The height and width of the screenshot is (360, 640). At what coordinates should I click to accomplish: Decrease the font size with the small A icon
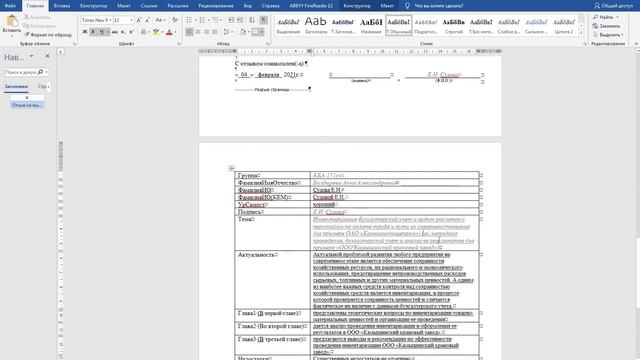(x=147, y=20)
